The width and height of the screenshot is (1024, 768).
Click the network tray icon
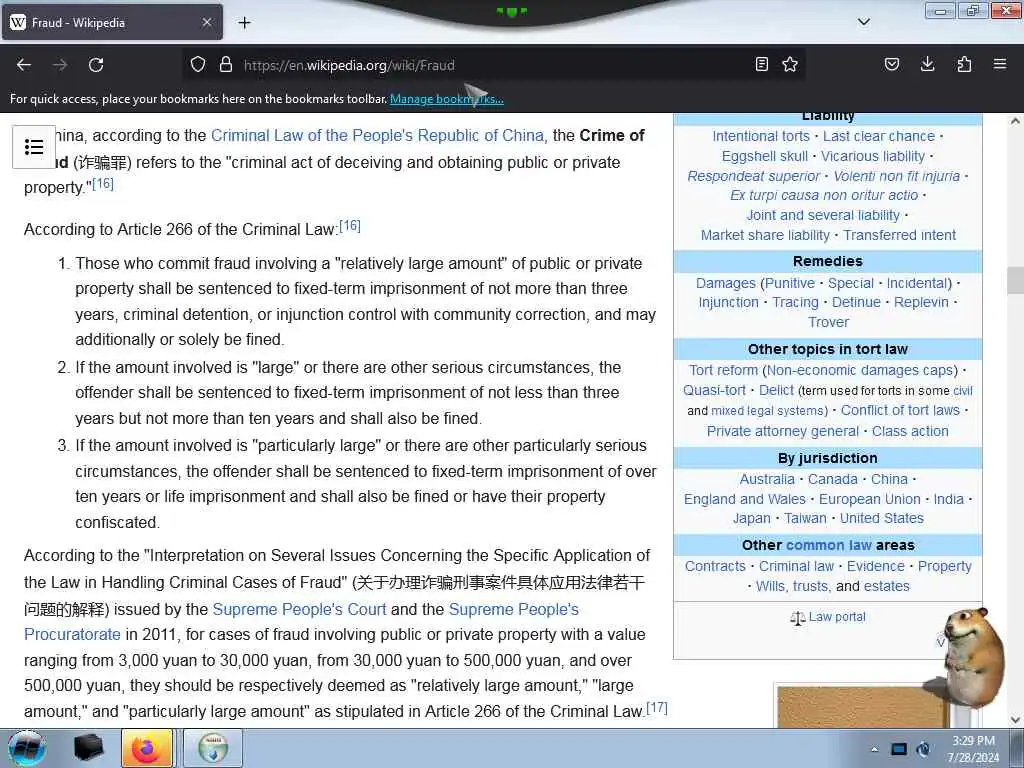pos(899,749)
